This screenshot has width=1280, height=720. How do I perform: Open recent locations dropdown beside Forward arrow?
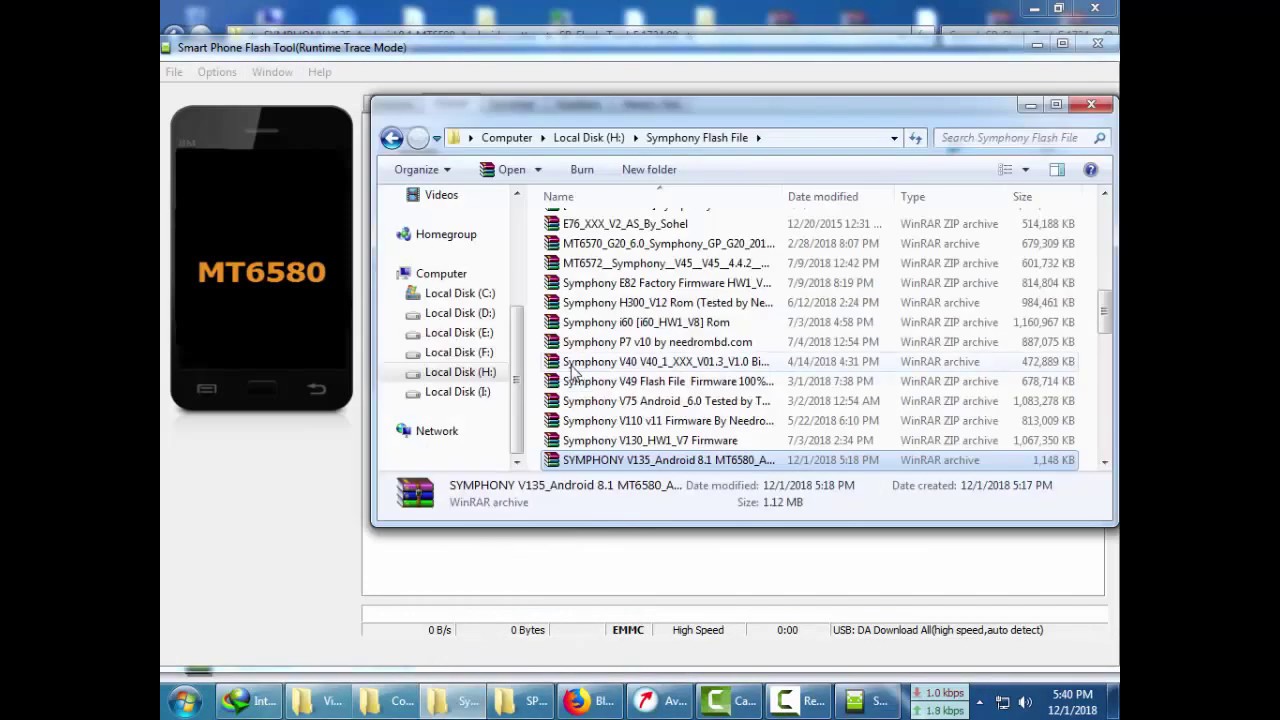coord(437,138)
